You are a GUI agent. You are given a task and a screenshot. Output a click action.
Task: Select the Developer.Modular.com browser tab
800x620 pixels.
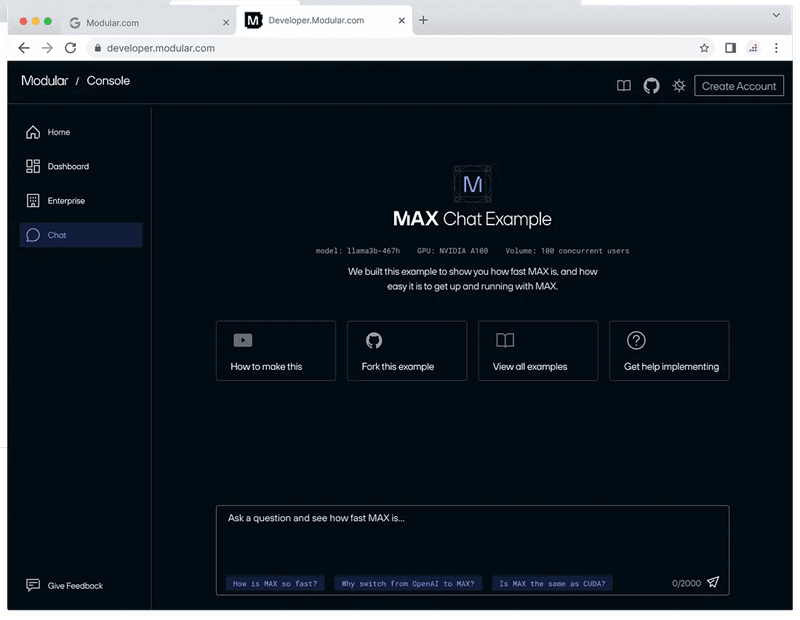point(324,20)
